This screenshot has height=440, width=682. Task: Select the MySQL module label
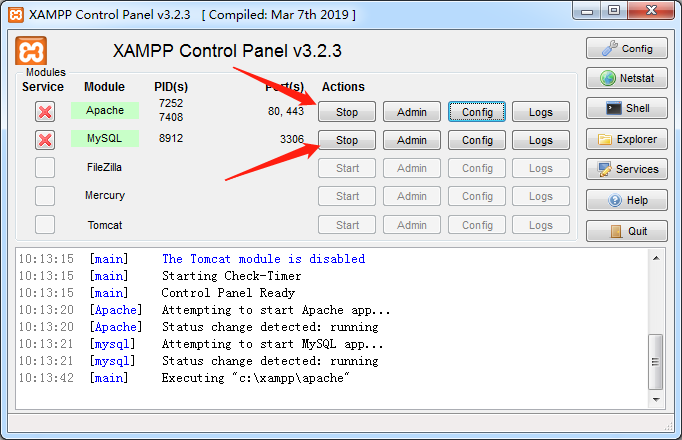point(105,138)
